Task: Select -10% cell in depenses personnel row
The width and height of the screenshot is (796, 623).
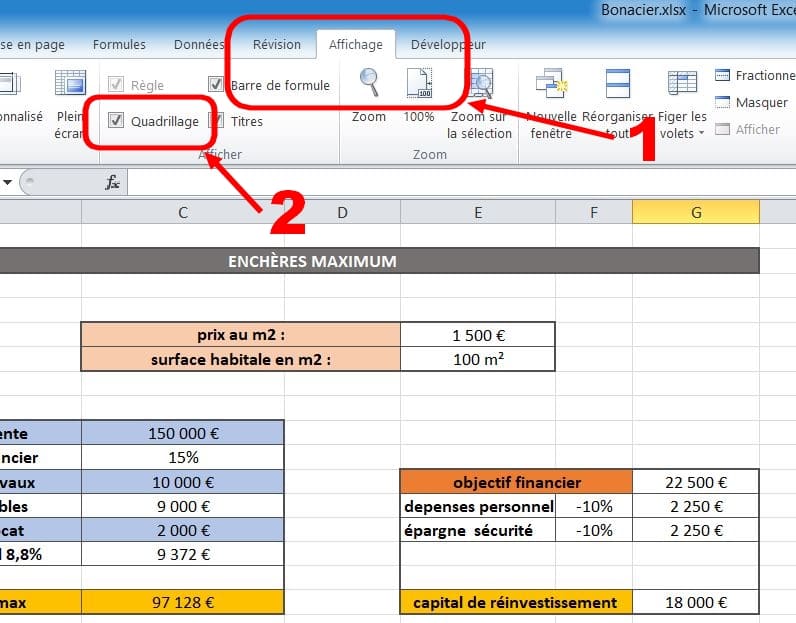Action: tap(594, 506)
